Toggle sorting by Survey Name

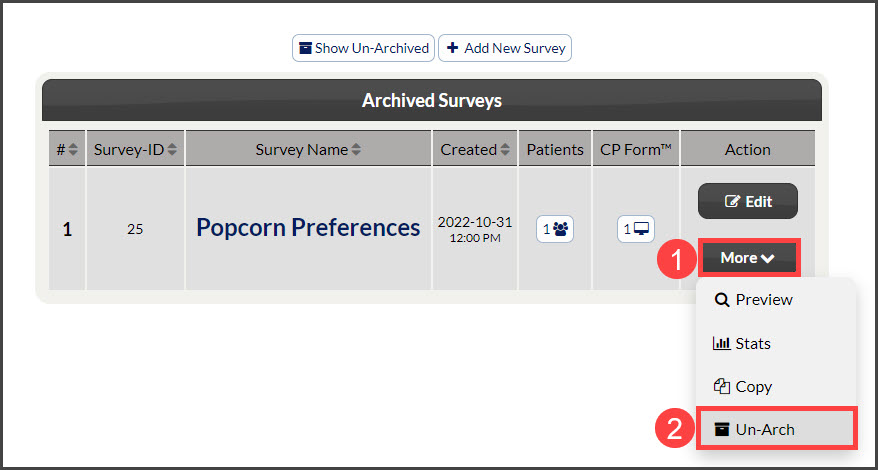356,150
